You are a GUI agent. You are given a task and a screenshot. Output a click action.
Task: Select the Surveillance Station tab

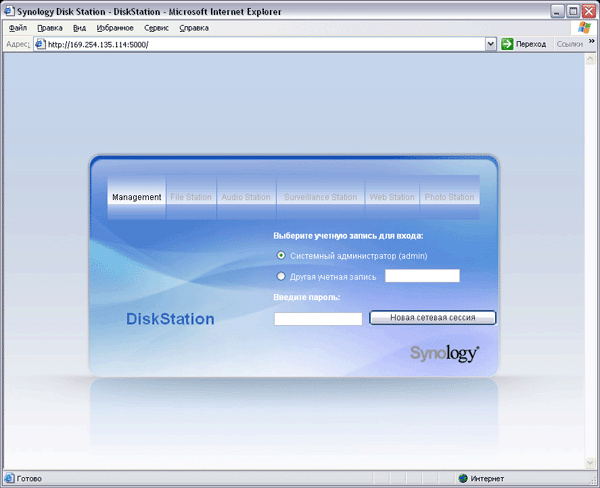(x=321, y=197)
